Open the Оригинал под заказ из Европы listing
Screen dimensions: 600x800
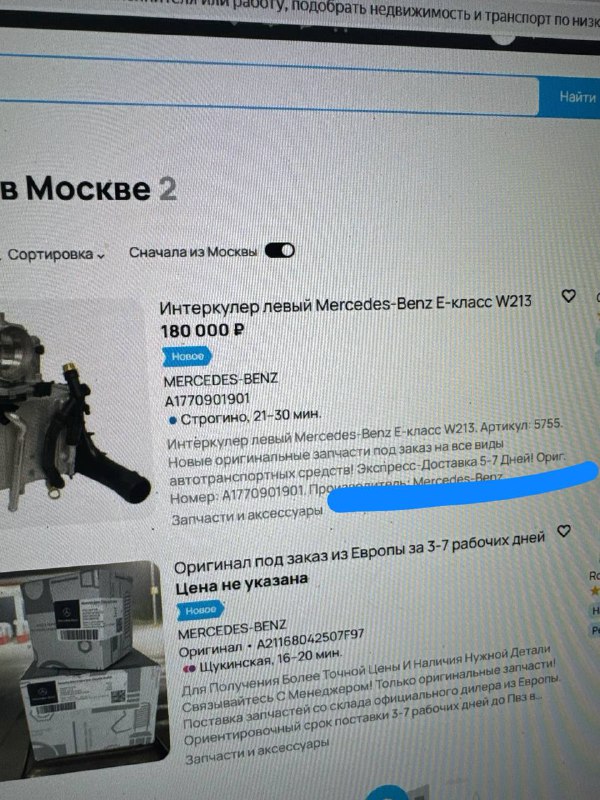360,553
